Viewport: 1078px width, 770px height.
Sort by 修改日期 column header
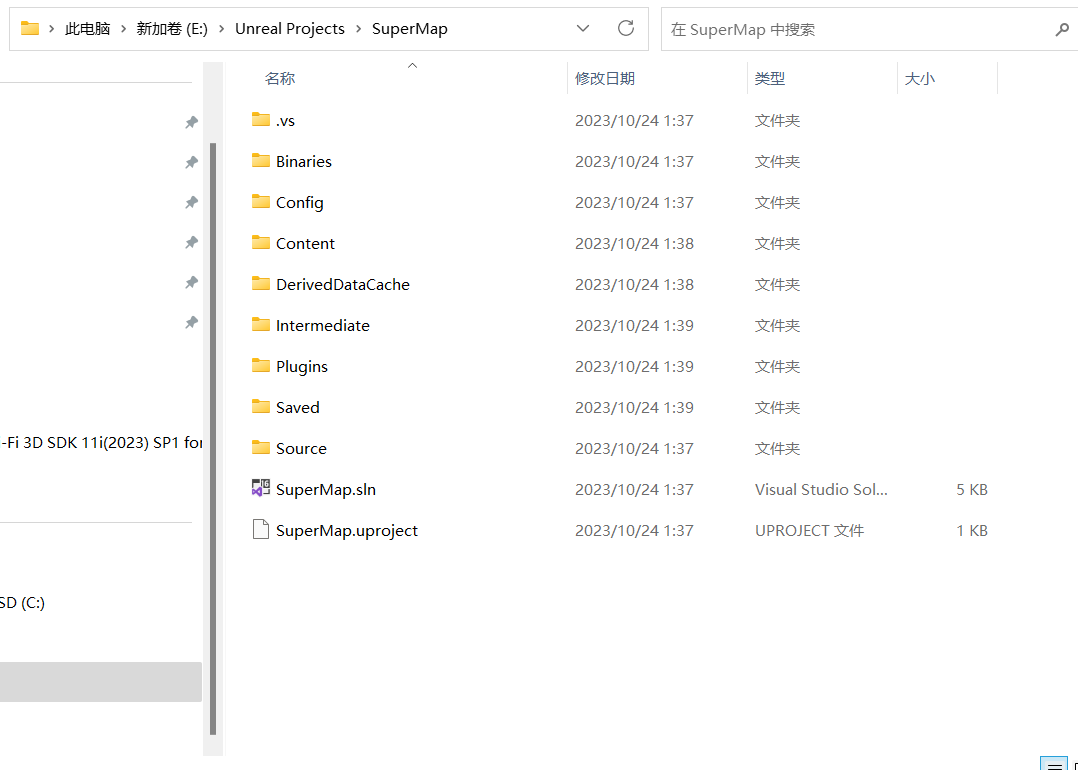point(605,78)
